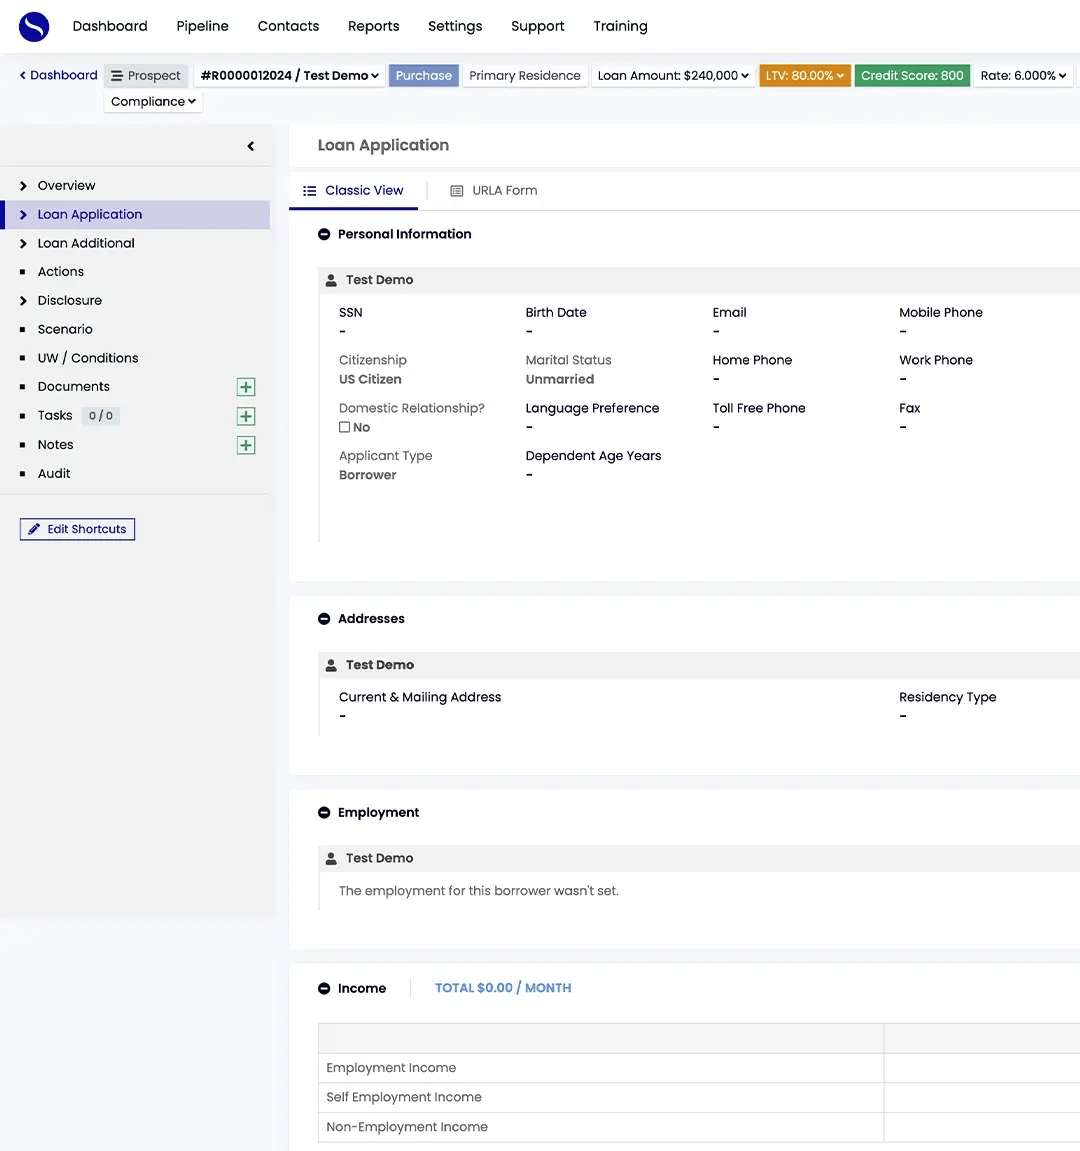Image resolution: width=1080 pixels, height=1151 pixels.
Task: Open the Pipeline menu
Action: tap(203, 26)
